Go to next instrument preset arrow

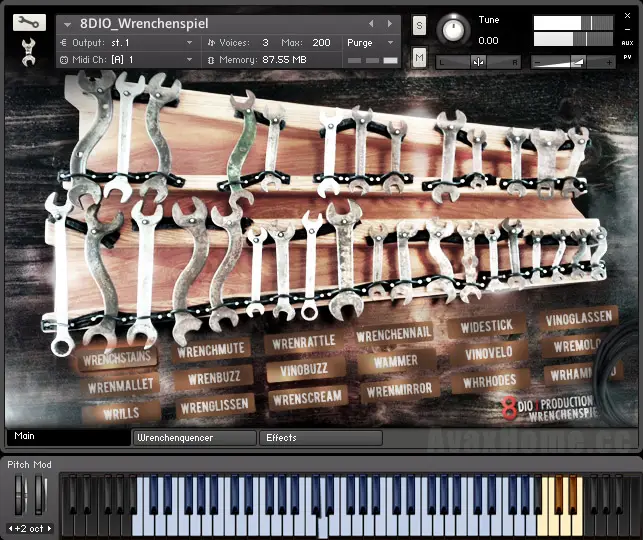coord(390,24)
